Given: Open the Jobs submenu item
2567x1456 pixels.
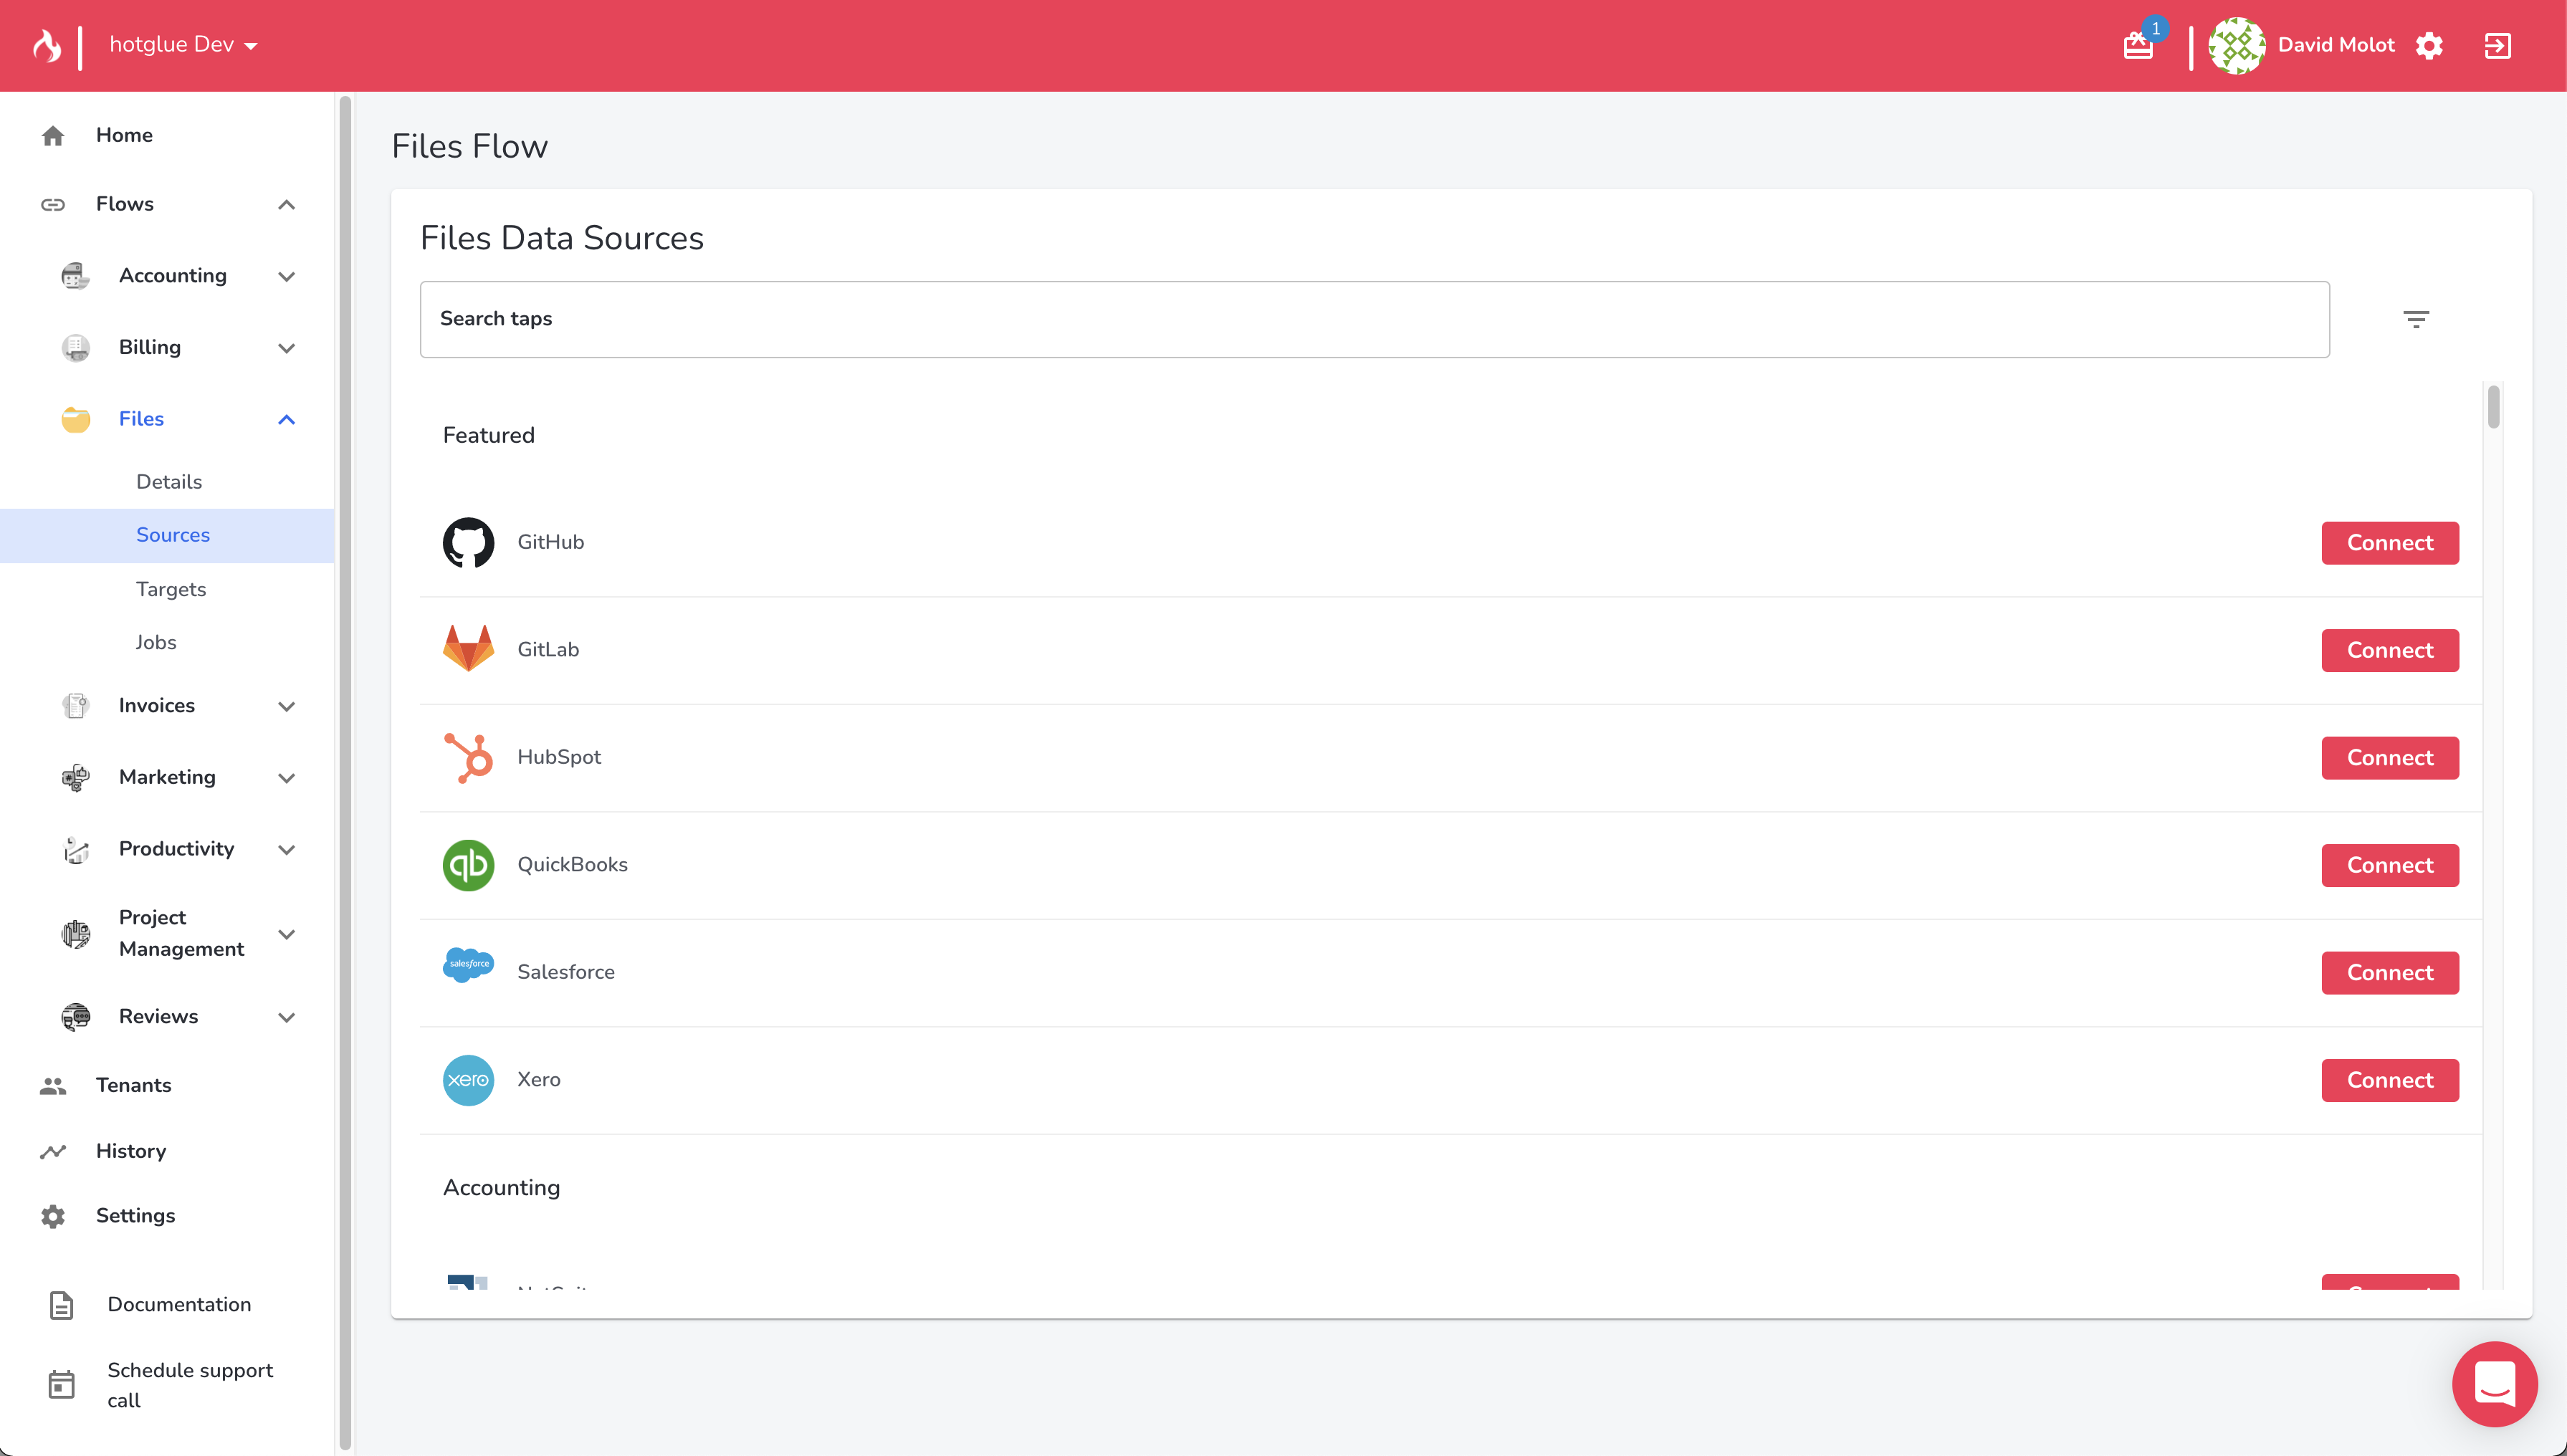Looking at the screenshot, I should pos(156,642).
